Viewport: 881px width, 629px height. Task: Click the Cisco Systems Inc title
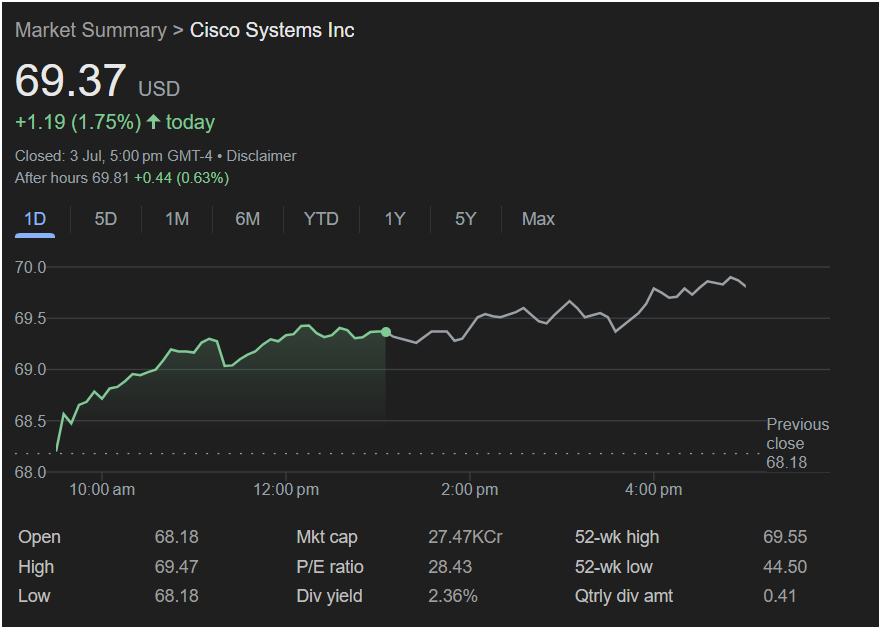(272, 30)
